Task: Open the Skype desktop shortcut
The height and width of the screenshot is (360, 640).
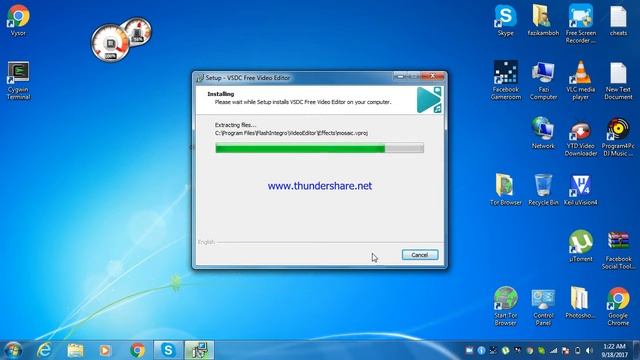Action: click(505, 20)
